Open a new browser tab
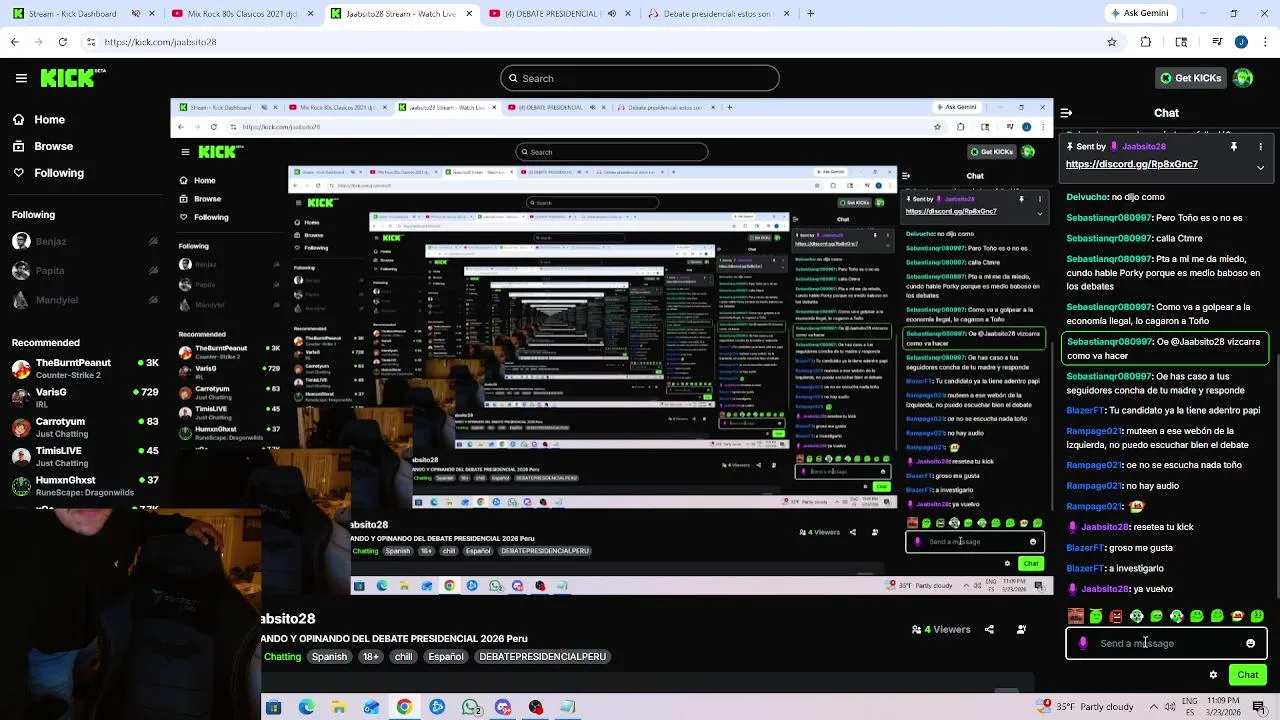The height and width of the screenshot is (720, 1280). point(810,14)
